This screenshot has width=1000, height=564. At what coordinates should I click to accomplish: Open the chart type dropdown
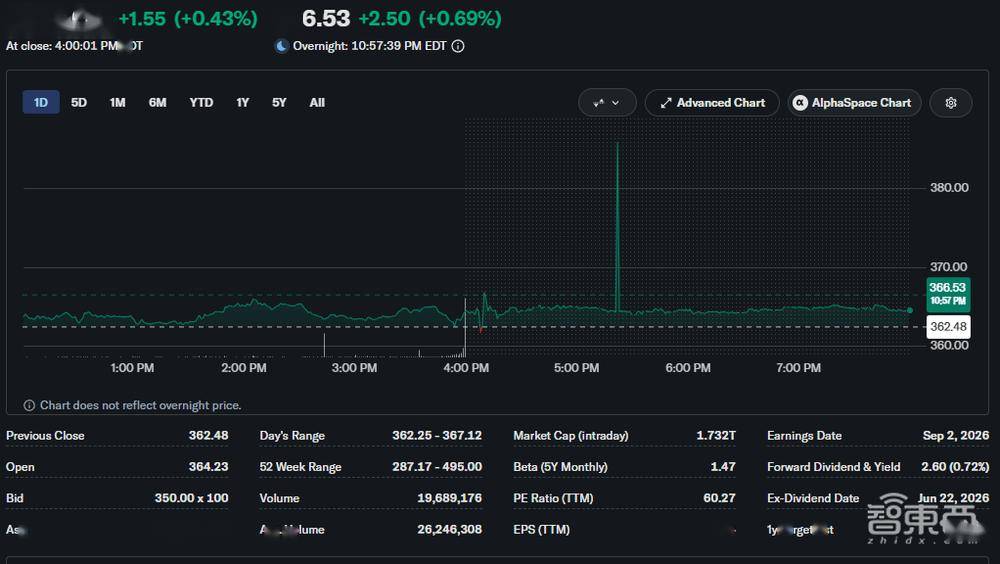click(607, 103)
